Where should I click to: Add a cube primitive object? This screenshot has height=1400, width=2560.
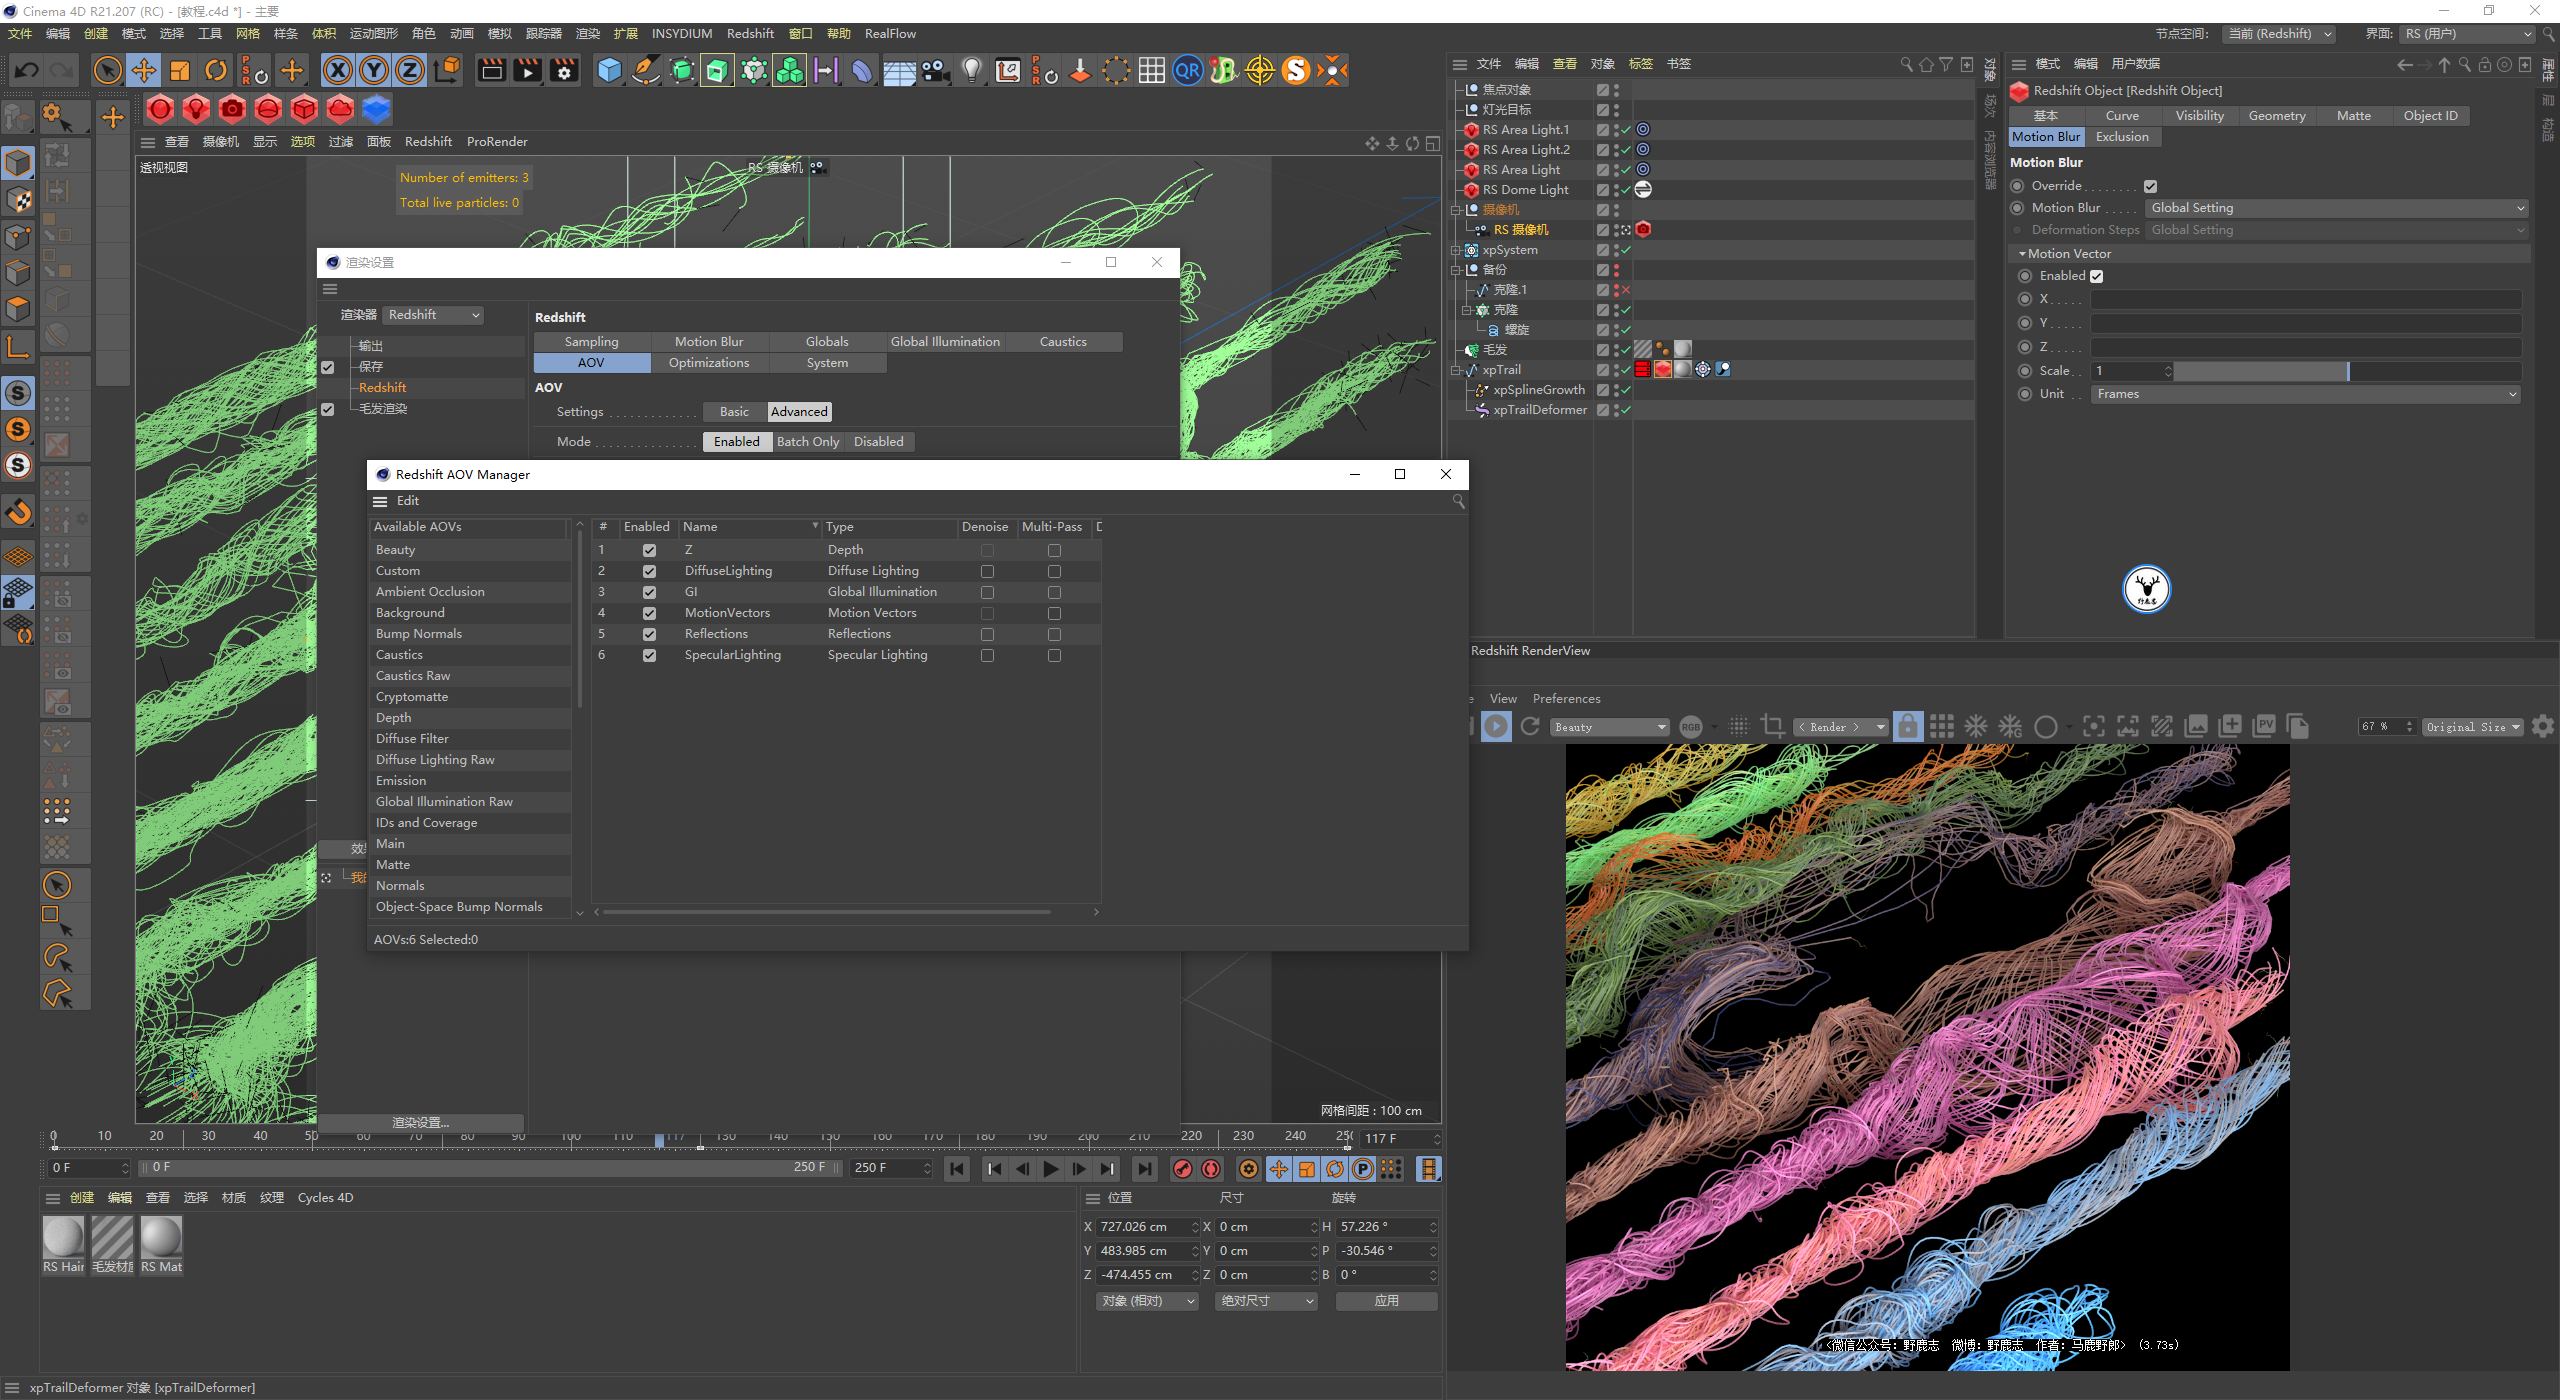coord(609,70)
